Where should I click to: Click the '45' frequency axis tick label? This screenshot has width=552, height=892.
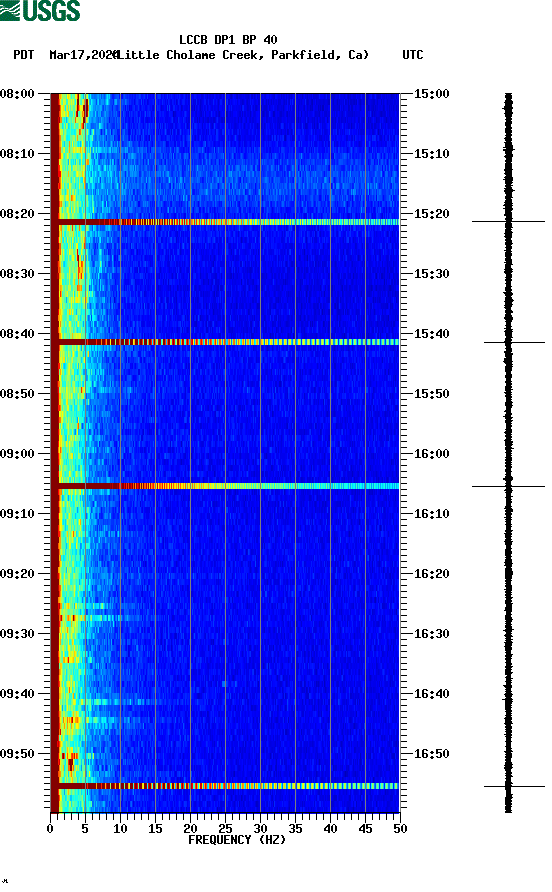pyautogui.click(x=365, y=829)
